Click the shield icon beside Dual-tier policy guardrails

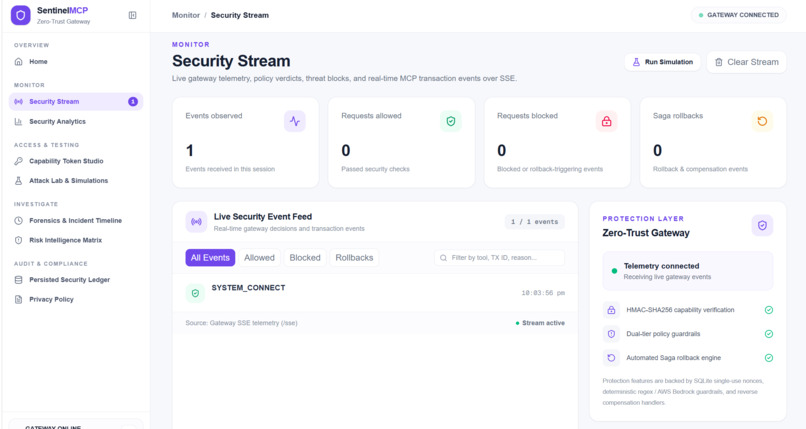[611, 334]
